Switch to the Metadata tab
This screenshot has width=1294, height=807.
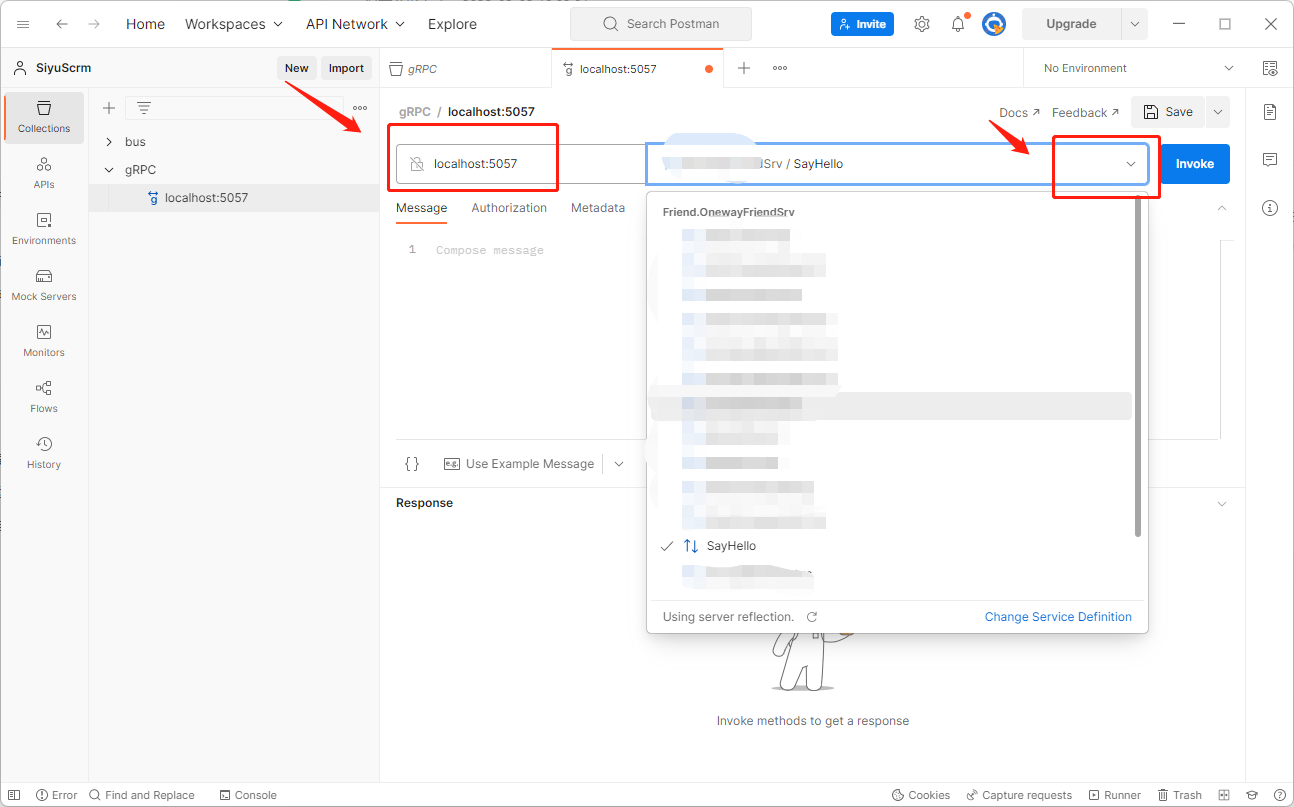pyautogui.click(x=598, y=208)
